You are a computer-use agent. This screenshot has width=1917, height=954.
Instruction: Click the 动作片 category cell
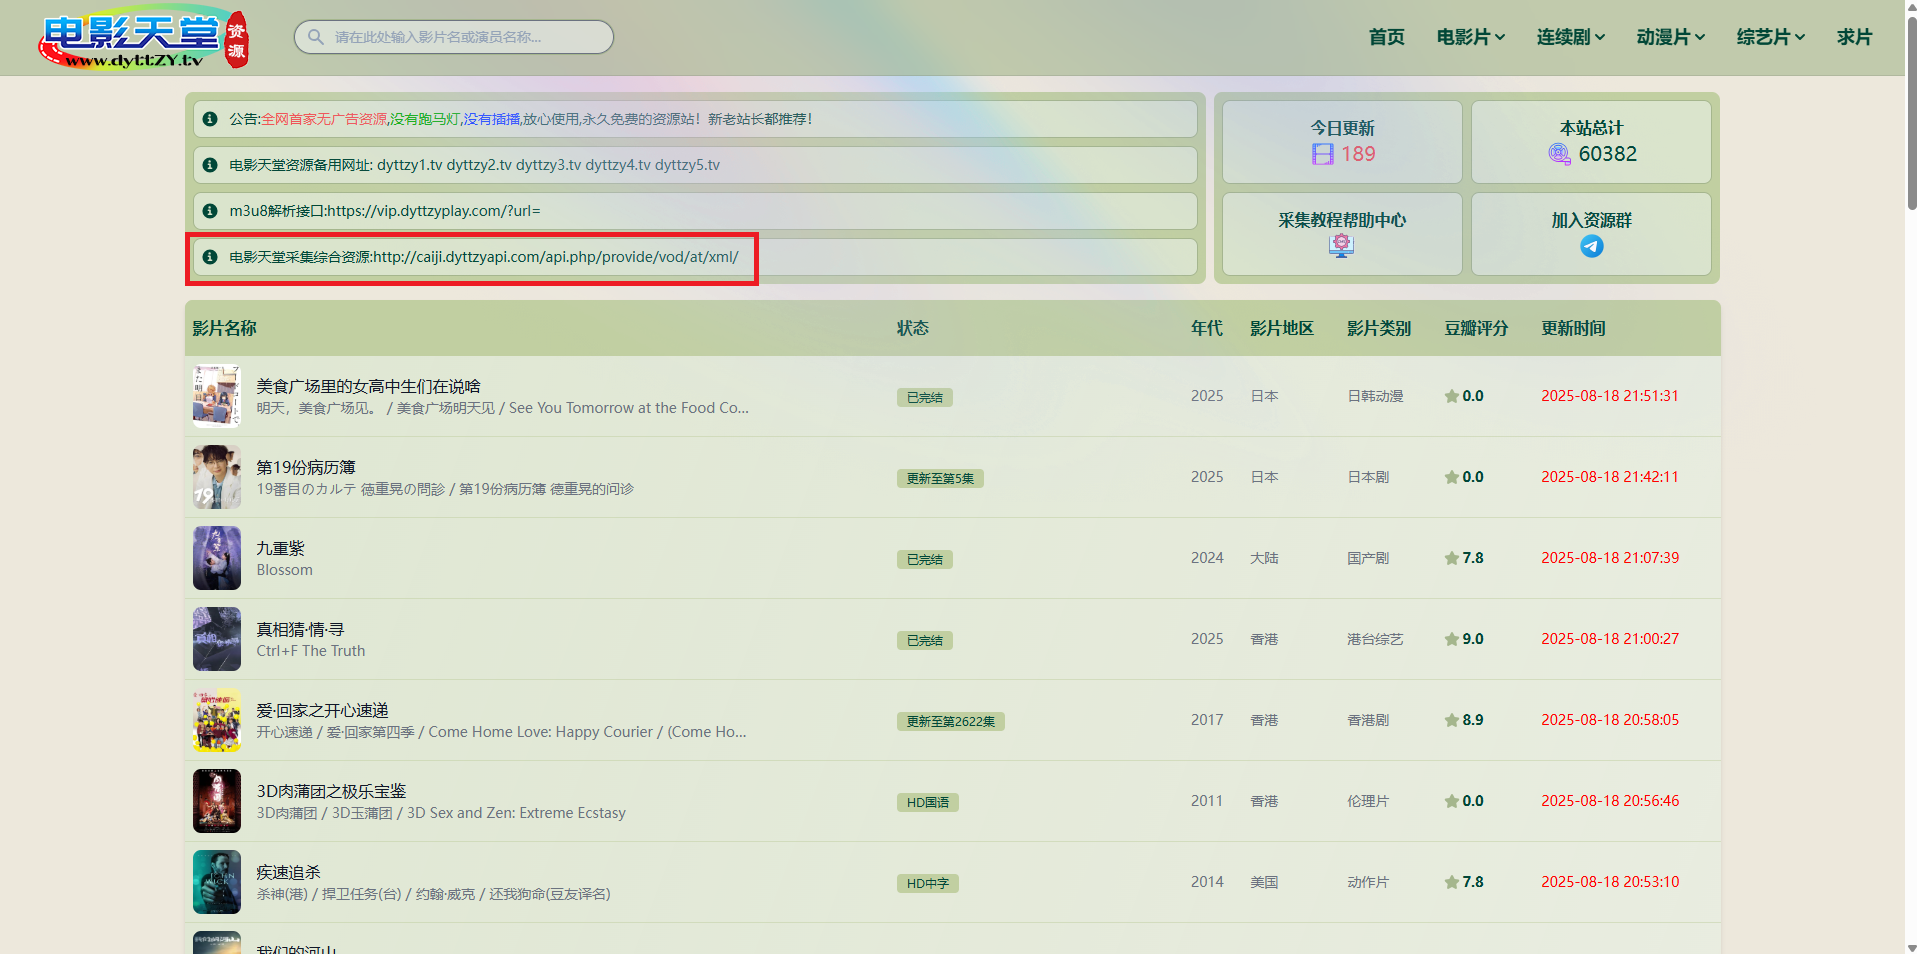[1368, 882]
